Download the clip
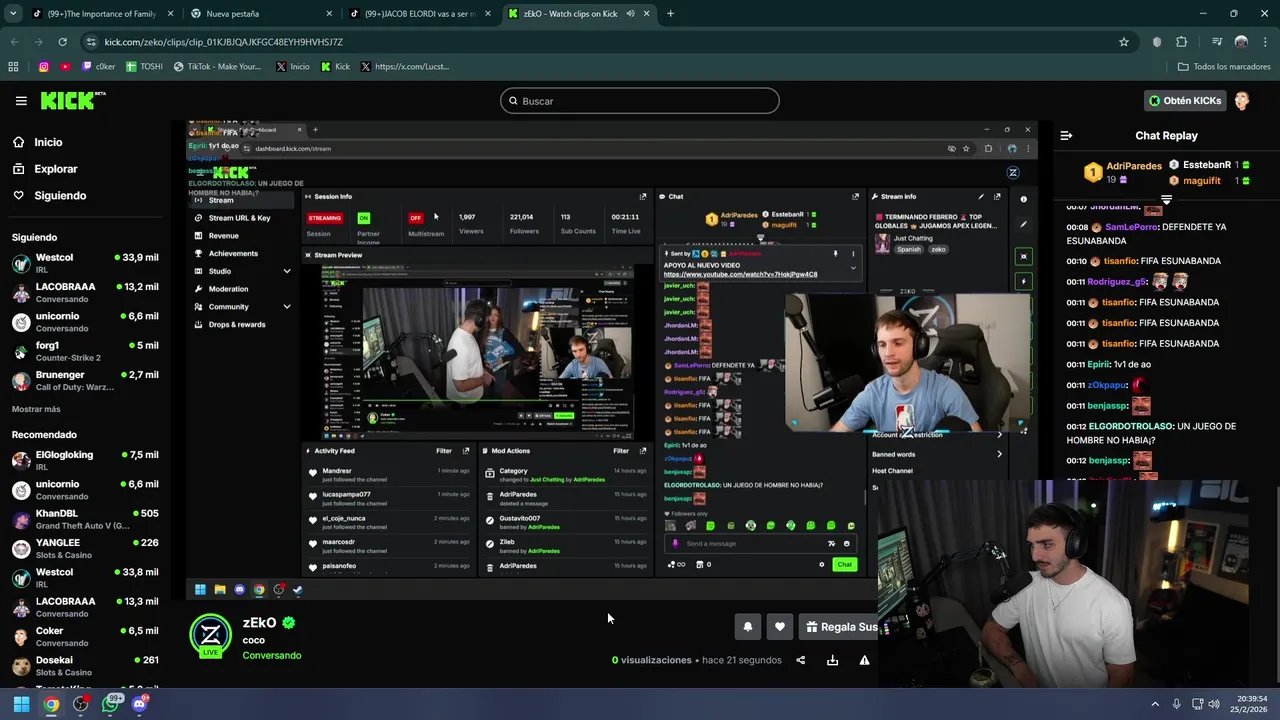Screen dimensions: 1280x720 pyautogui.click(x=832, y=660)
